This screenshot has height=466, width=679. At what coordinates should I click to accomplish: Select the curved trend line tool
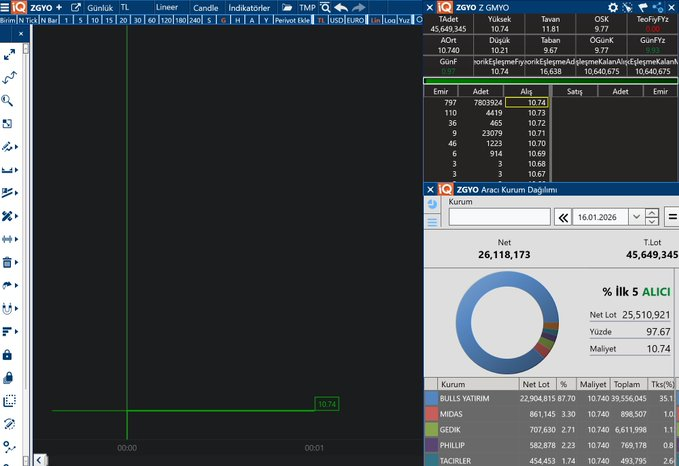(x=9, y=78)
